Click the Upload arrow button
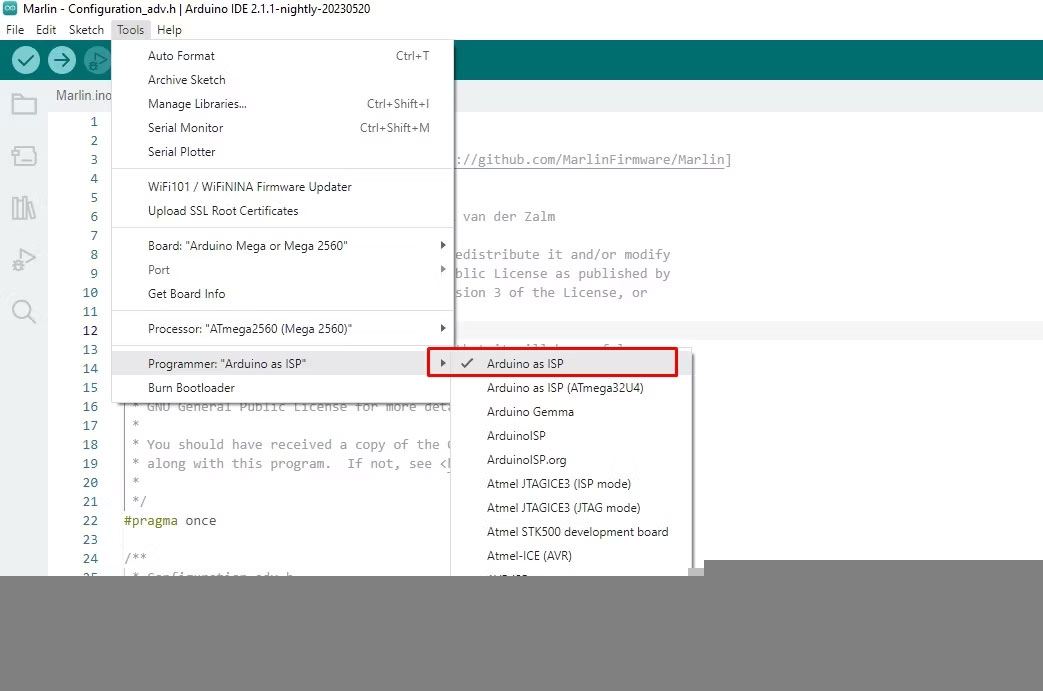This screenshot has width=1043, height=691. point(62,61)
